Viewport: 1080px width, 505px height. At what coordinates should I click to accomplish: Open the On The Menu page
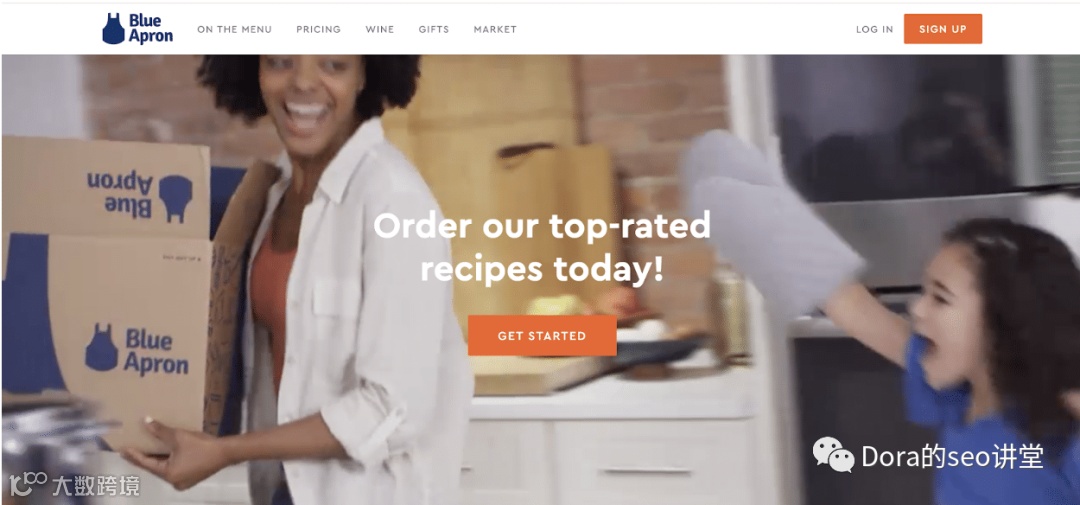point(234,30)
